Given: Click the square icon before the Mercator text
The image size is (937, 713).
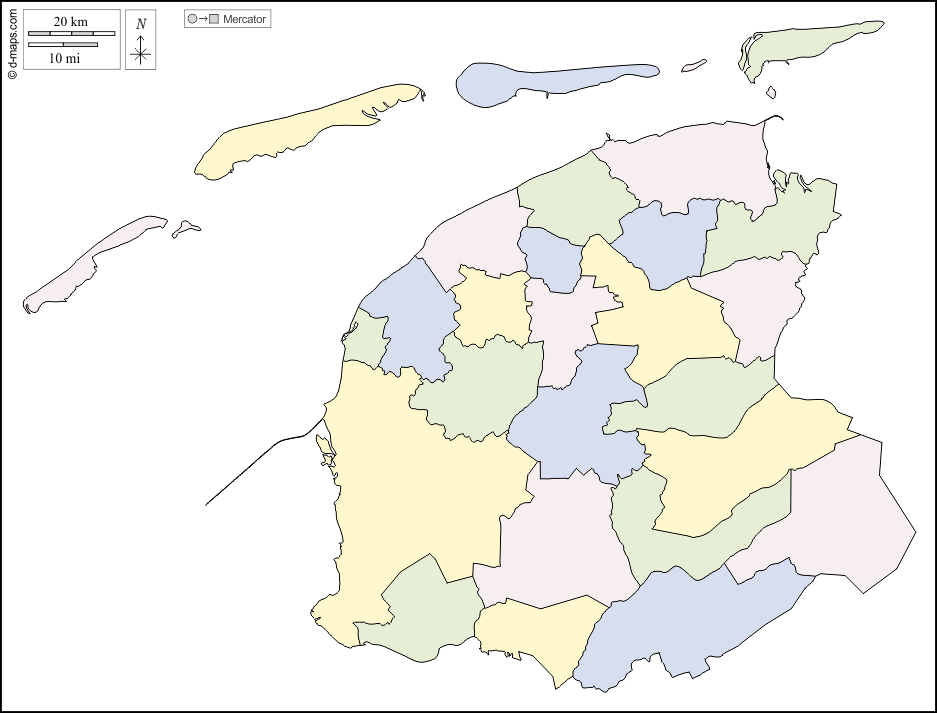Looking at the screenshot, I should (x=214, y=19).
